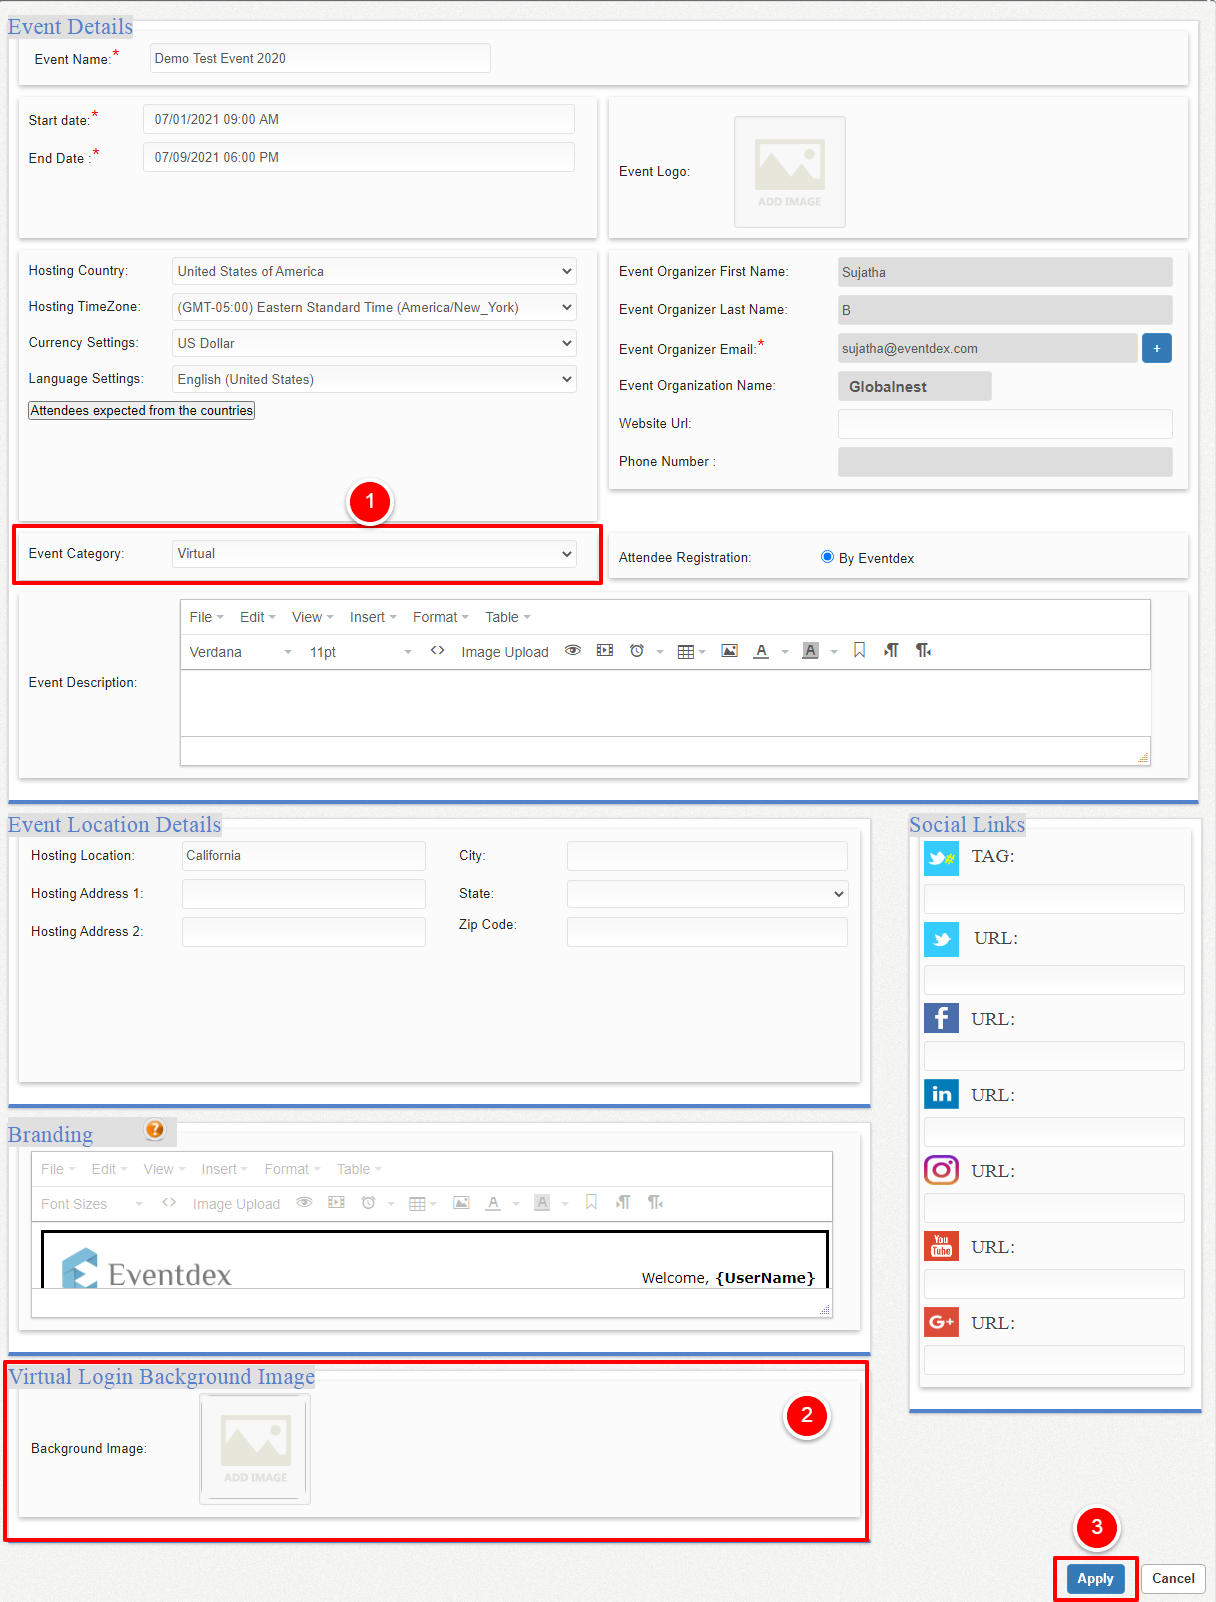Click the Apply button

(x=1095, y=1579)
